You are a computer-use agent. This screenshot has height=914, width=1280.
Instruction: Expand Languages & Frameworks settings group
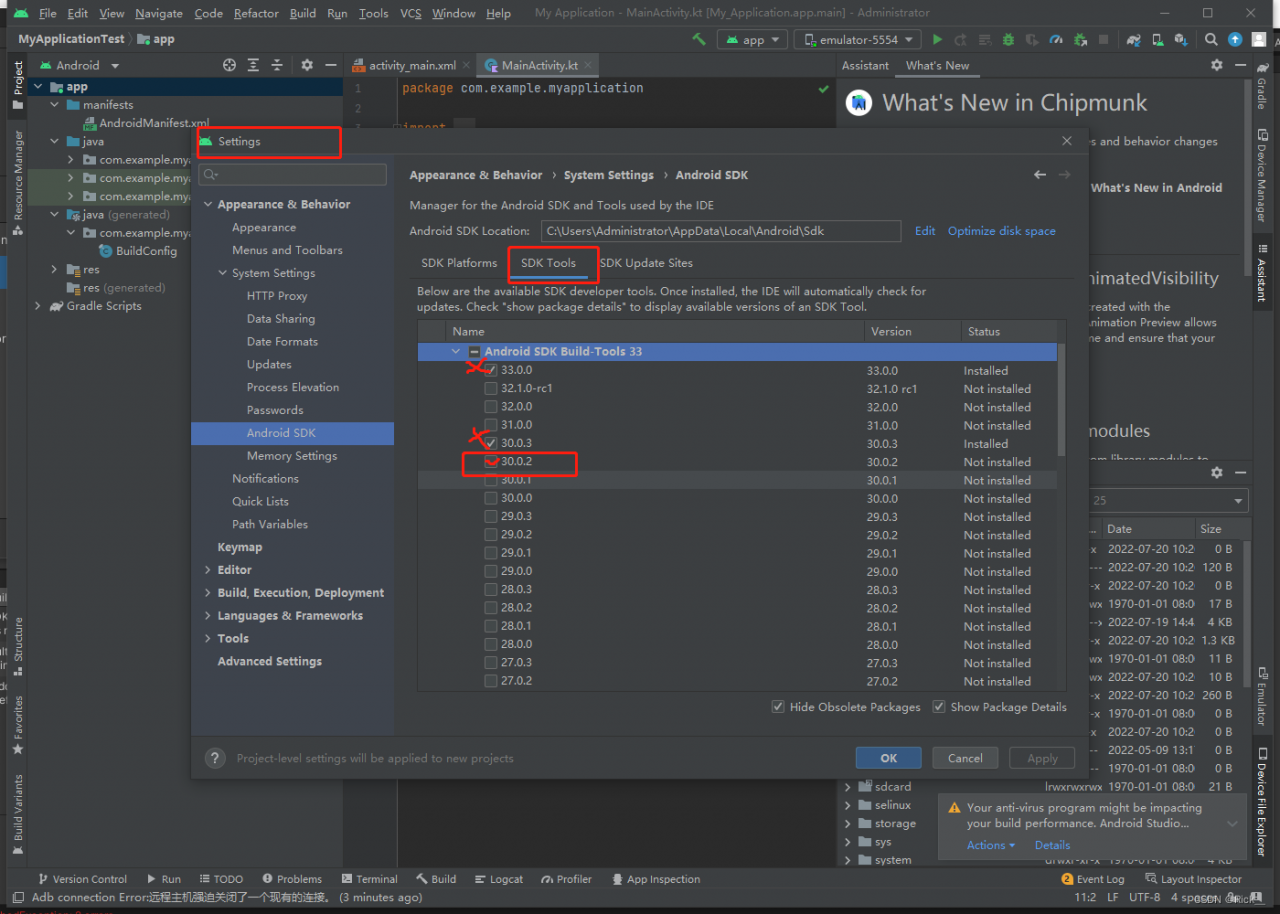click(x=208, y=616)
